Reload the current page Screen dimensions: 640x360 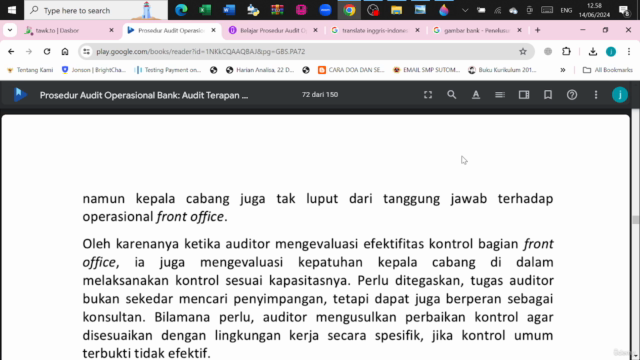[47, 51]
